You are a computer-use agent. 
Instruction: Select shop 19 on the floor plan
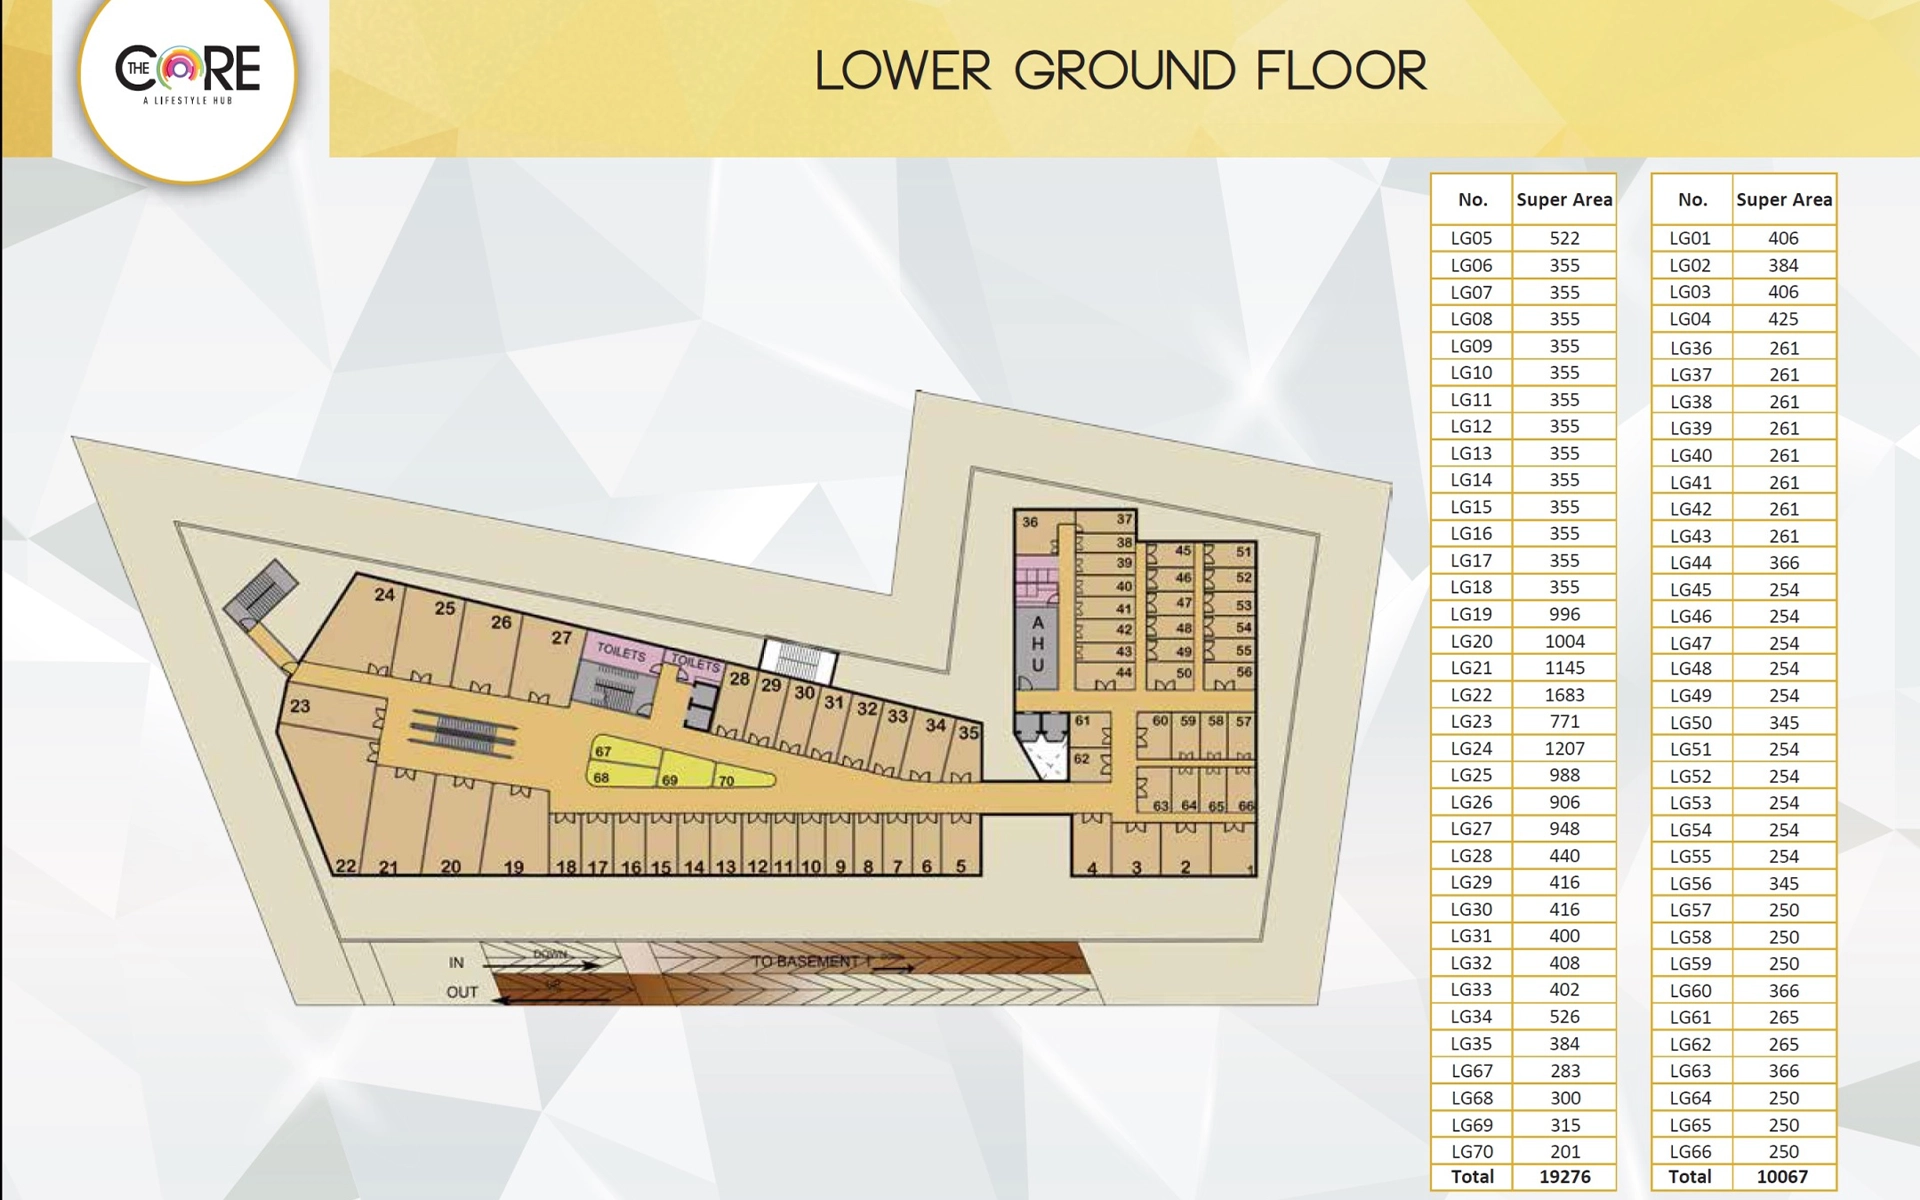coord(518,830)
